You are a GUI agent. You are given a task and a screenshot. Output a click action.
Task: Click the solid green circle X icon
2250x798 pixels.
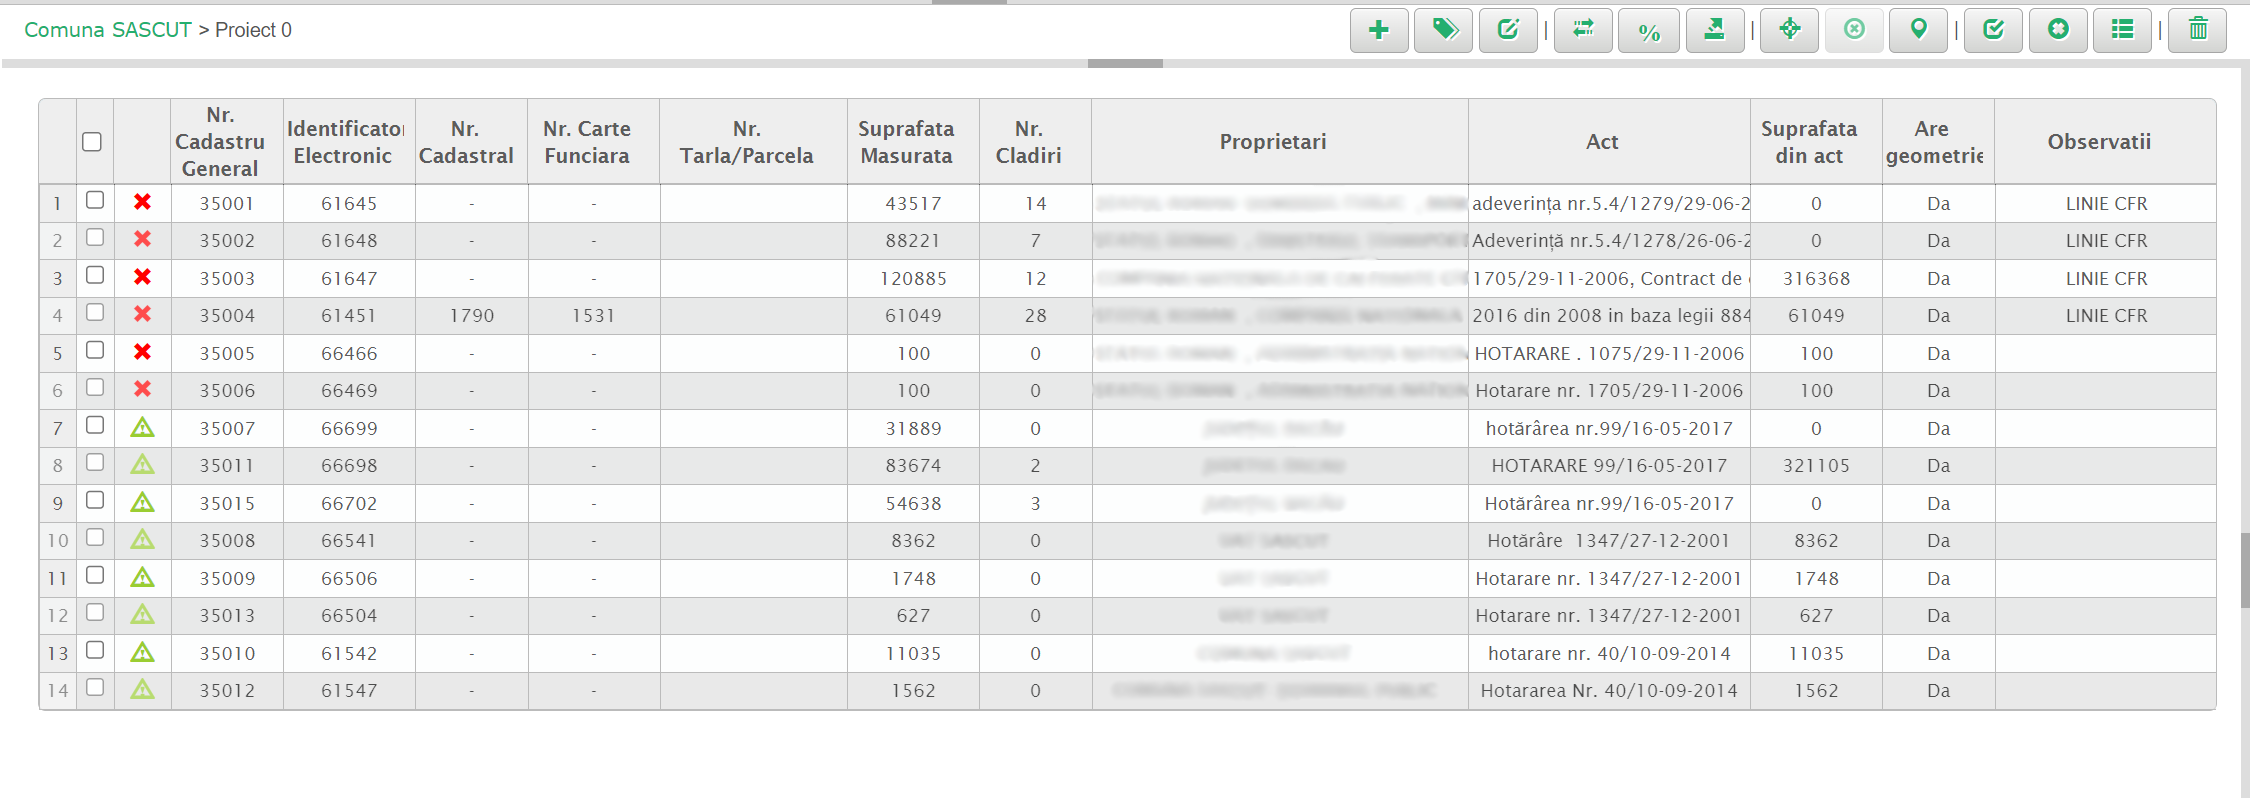tap(2058, 30)
